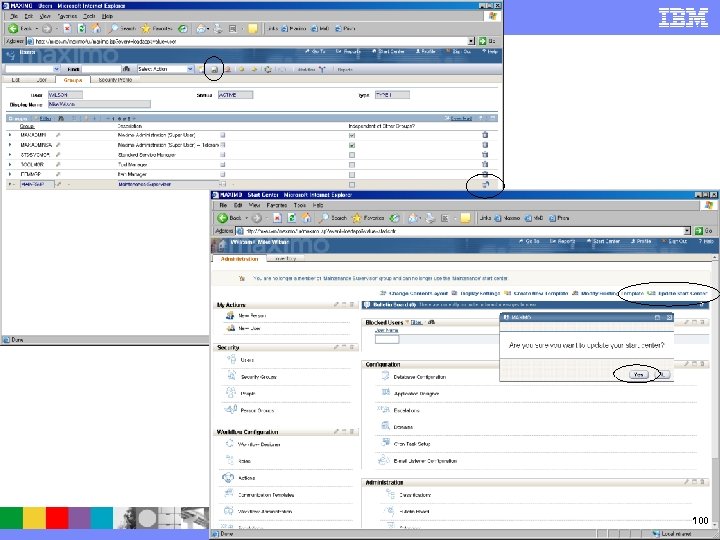720x540 pixels.
Task: Click Update Start Center link
Action: click(678, 293)
